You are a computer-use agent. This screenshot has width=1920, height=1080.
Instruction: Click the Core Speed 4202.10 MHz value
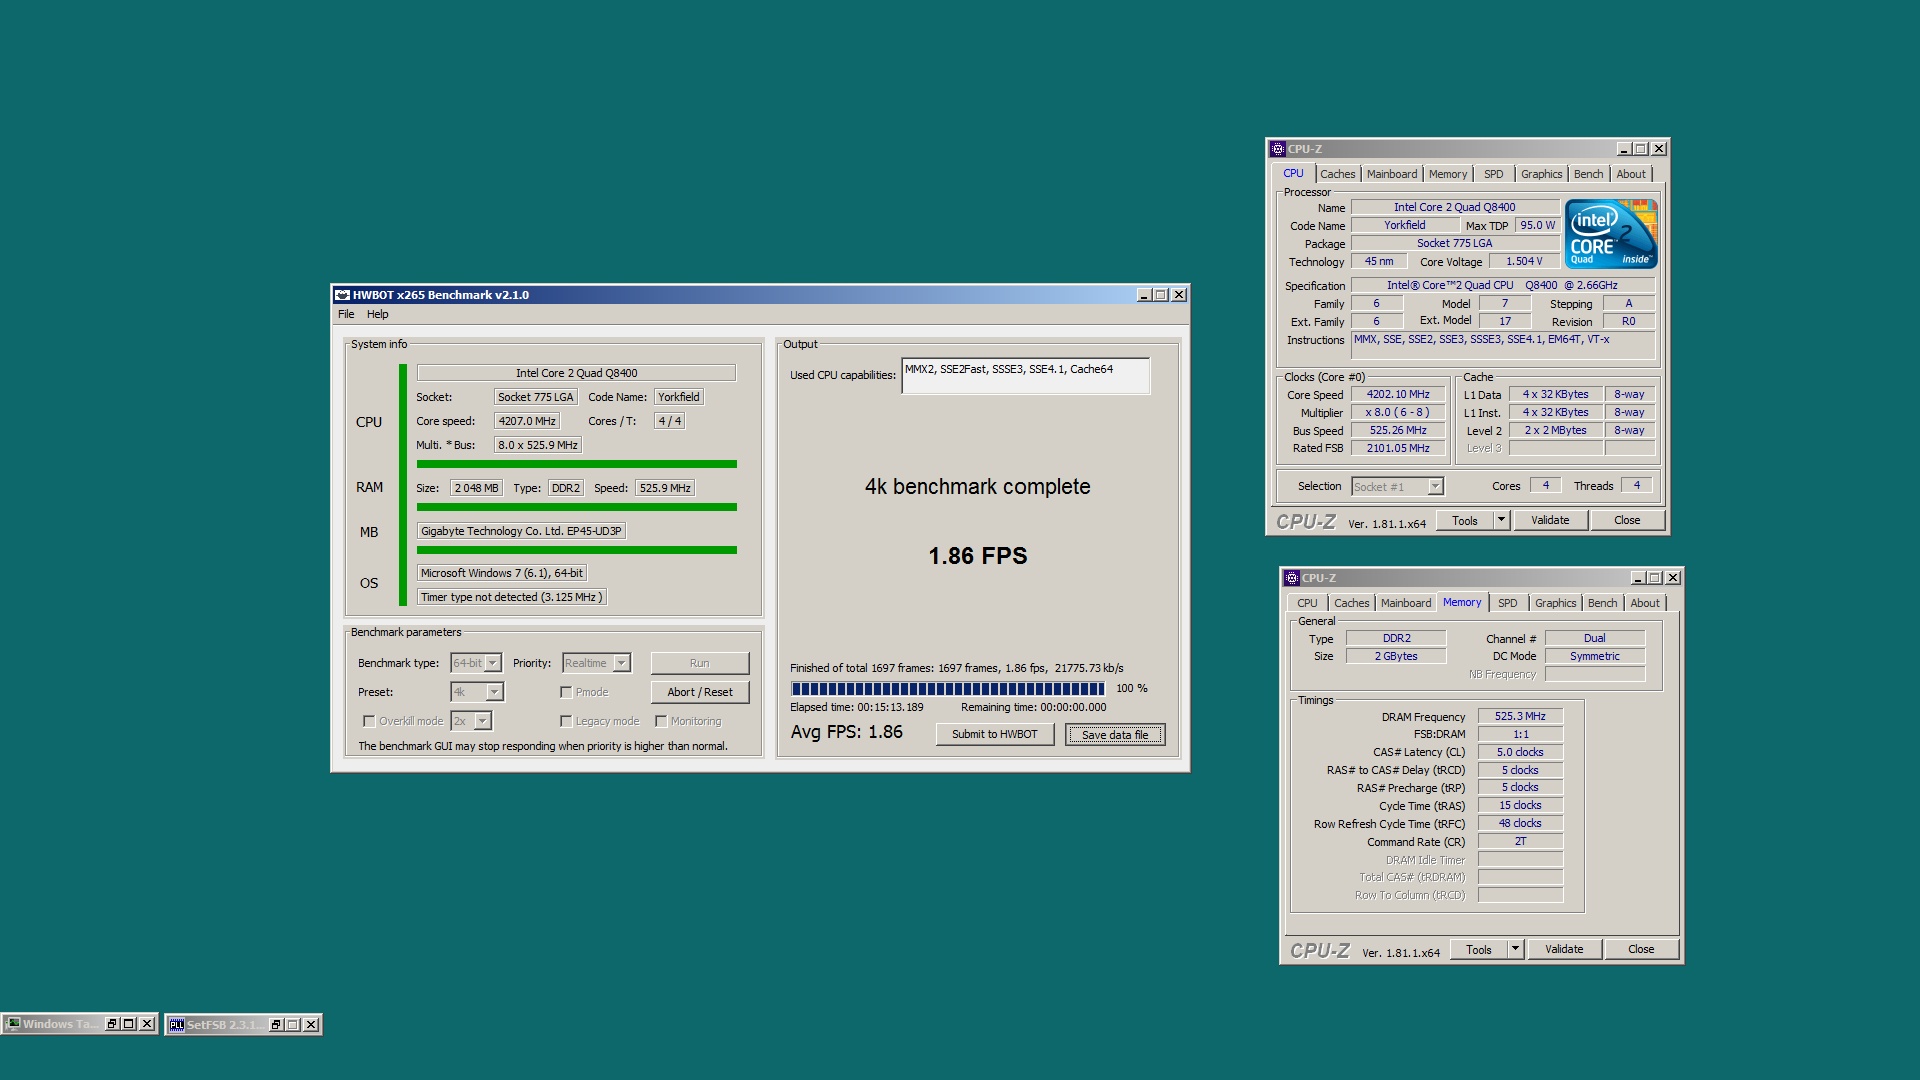(1398, 394)
